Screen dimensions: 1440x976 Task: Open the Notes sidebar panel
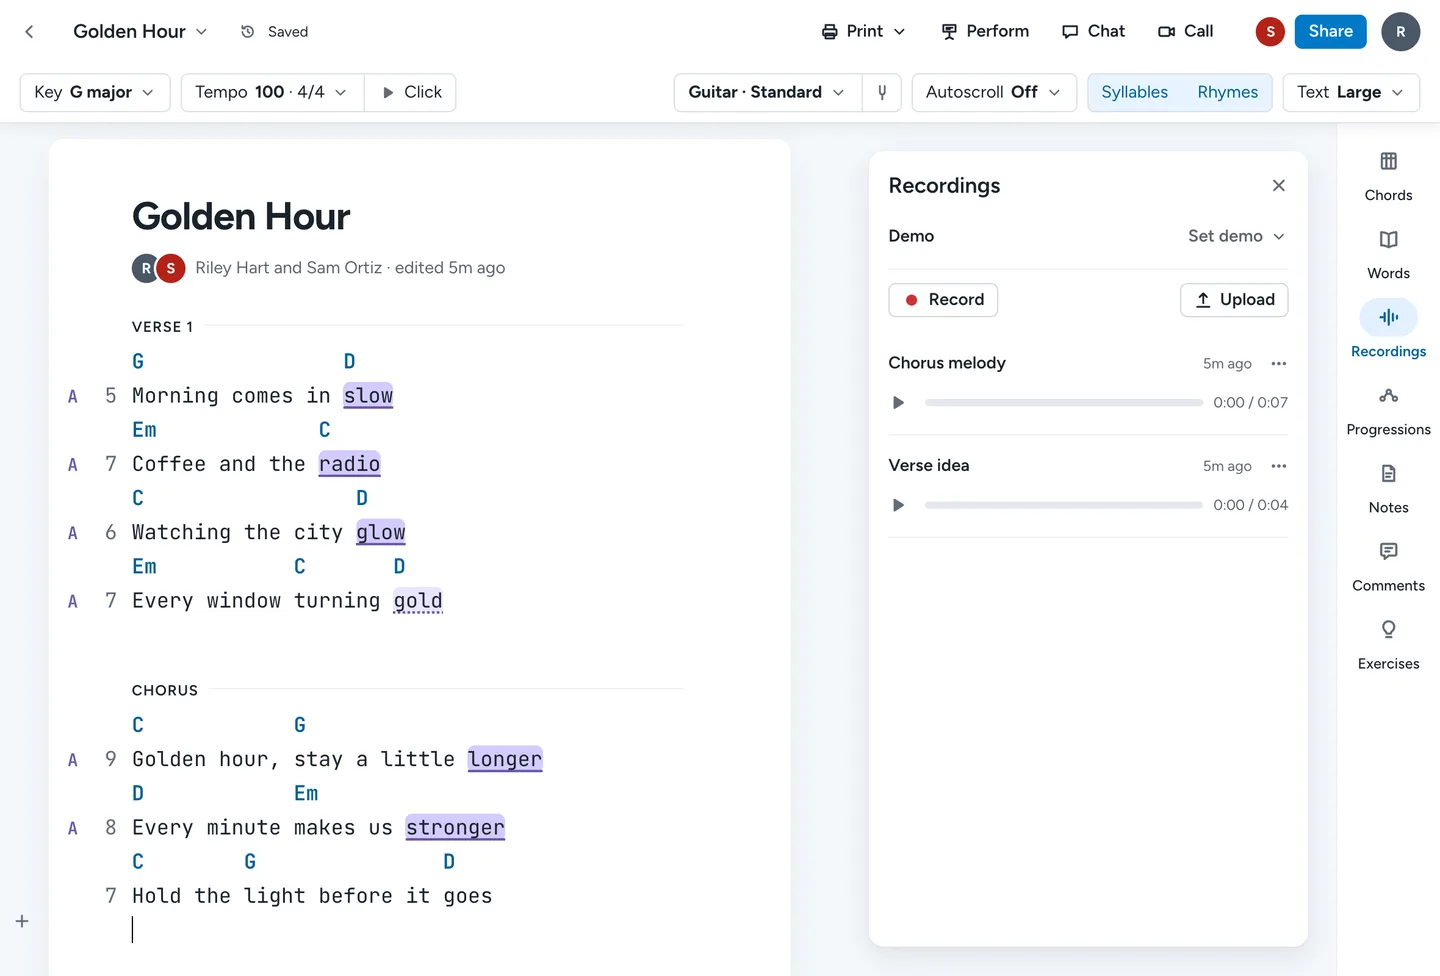[1388, 489]
